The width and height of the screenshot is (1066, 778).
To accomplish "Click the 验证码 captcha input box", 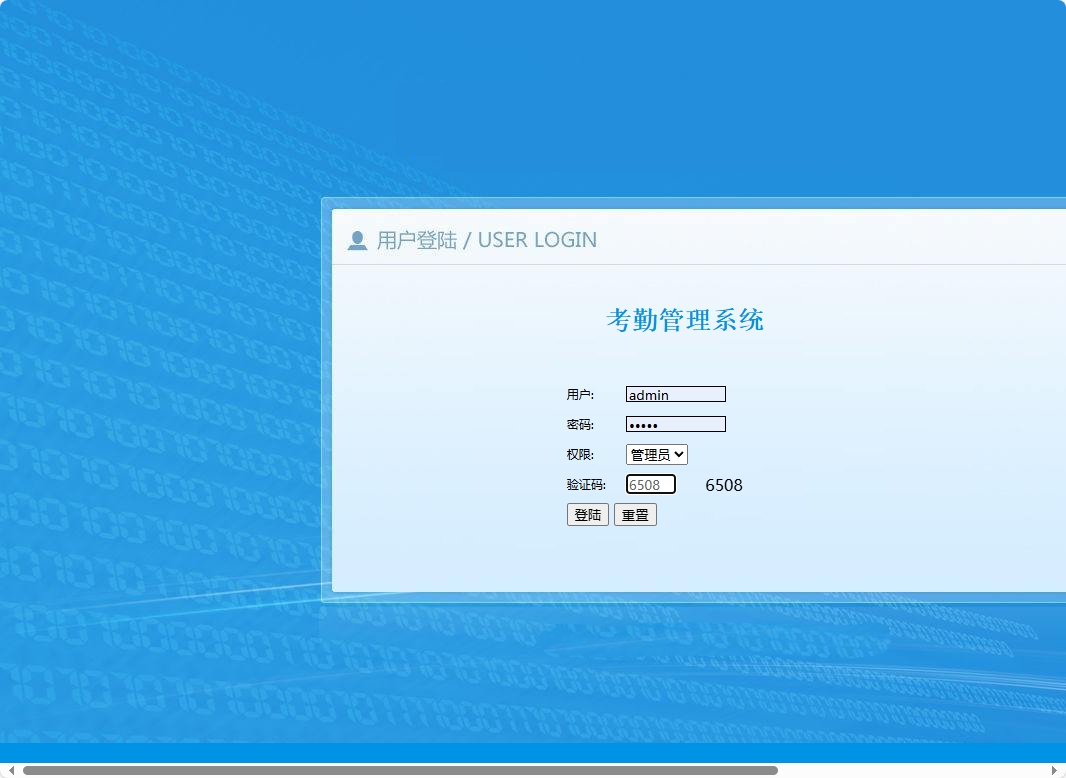I will [x=650, y=484].
